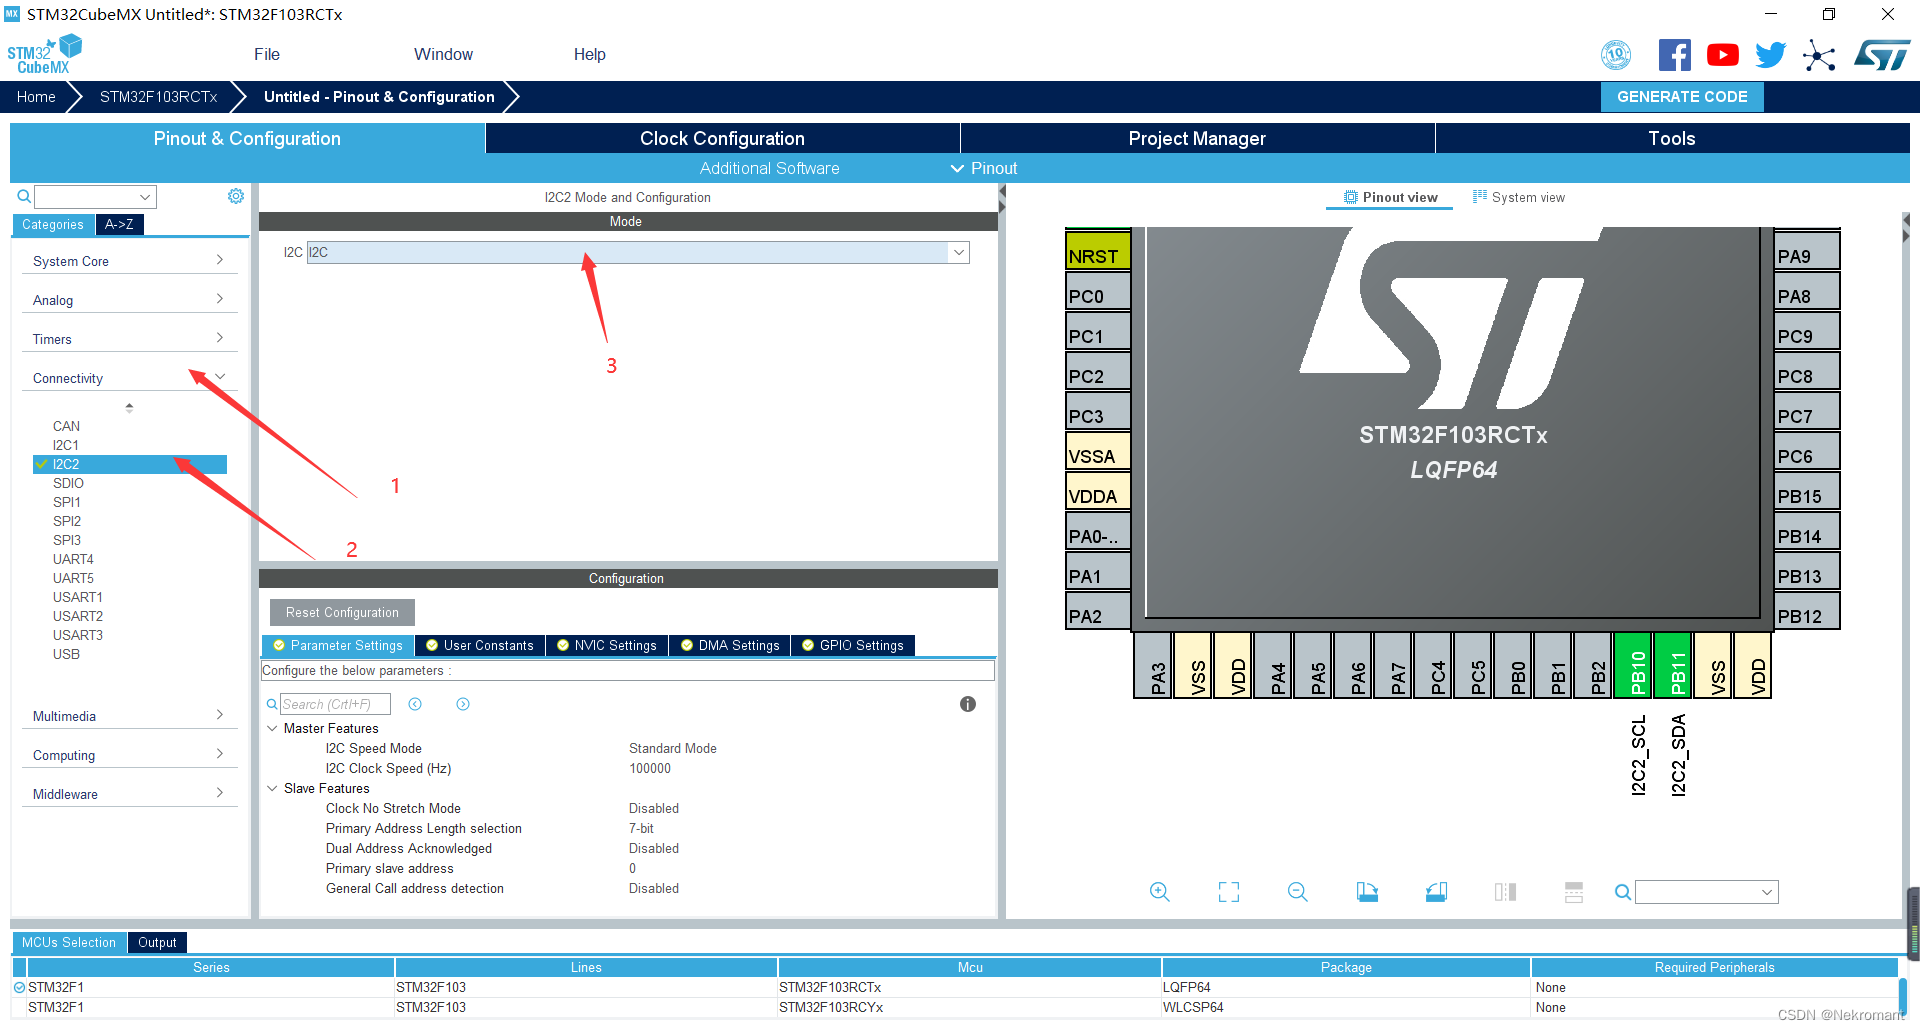Image resolution: width=1920 pixels, height=1030 pixels.
Task: Click the I2C Clock Speed value 100000
Action: [x=650, y=768]
